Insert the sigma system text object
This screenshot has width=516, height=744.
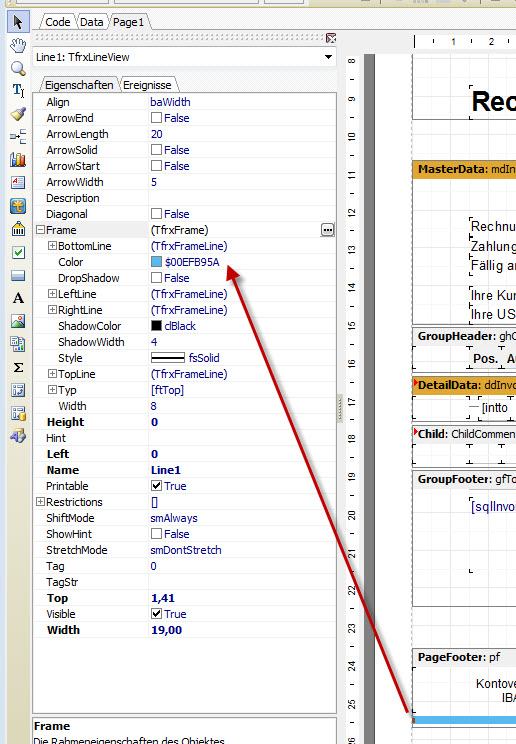tap(18, 367)
